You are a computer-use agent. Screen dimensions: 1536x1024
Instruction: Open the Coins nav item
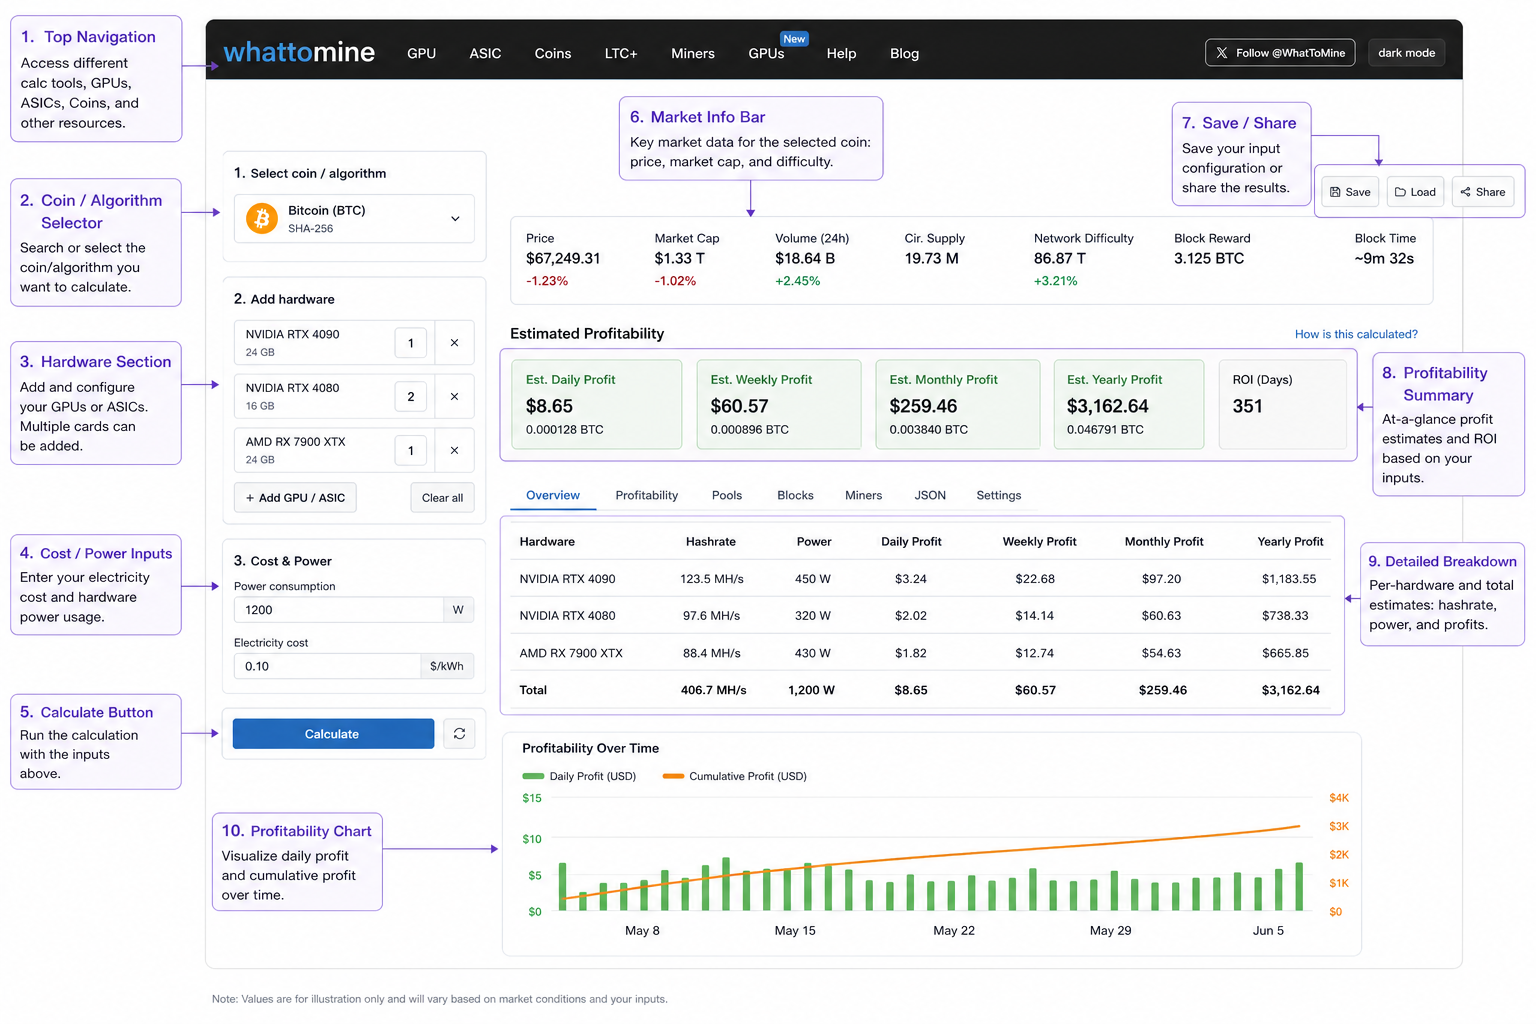coord(553,53)
